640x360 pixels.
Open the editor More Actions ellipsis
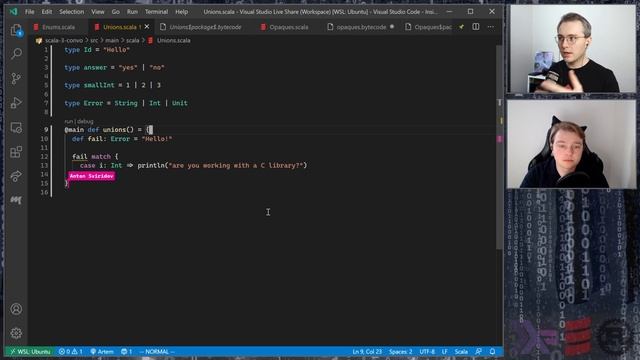tap(491, 27)
